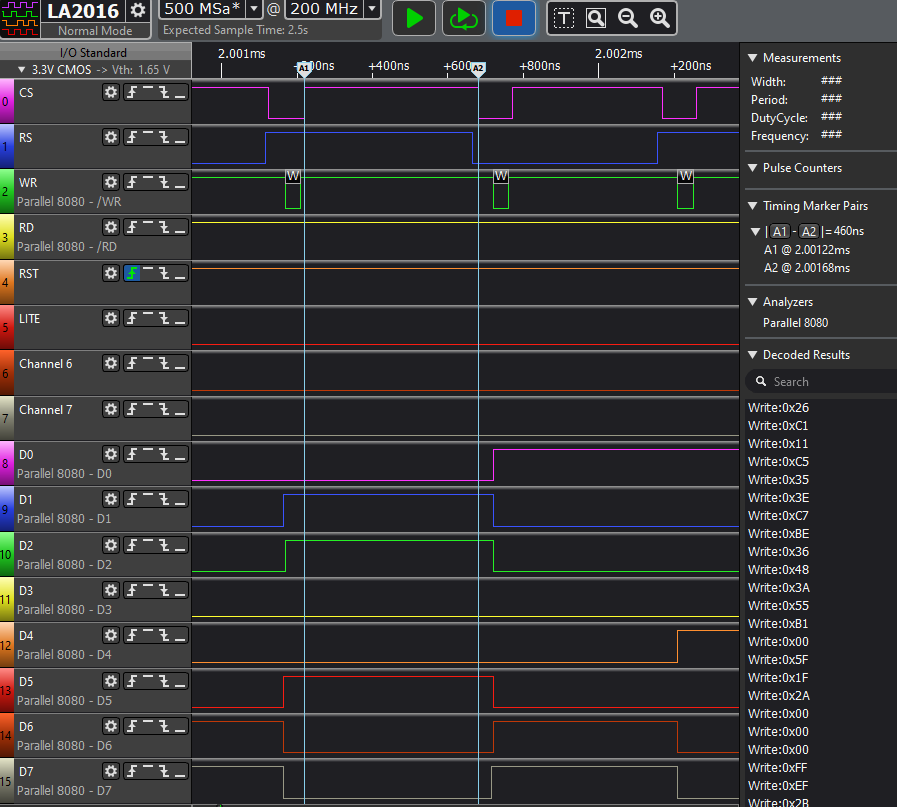This screenshot has height=807, width=897.
Task: Open the 500 MSa sample depth dropdown
Action: point(253,9)
